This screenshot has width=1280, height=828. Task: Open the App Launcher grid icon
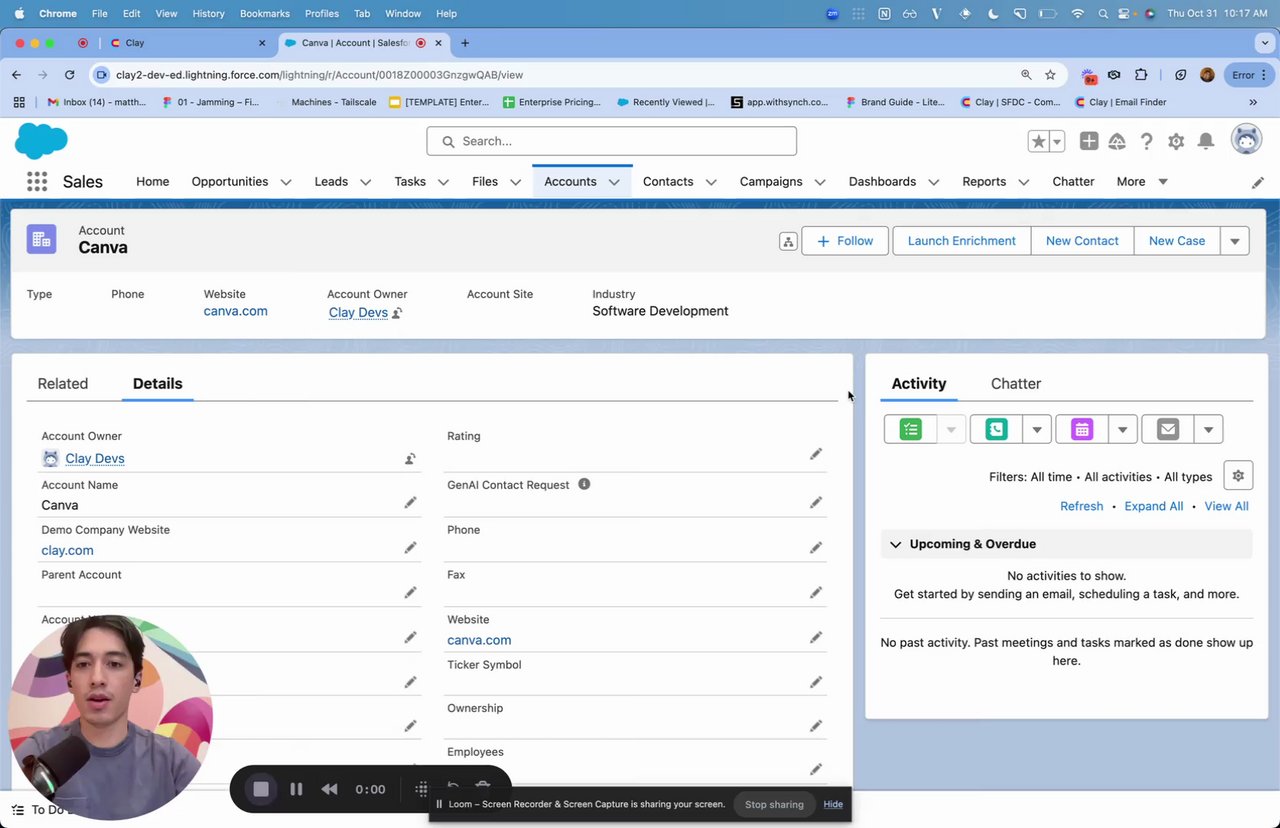coord(37,181)
